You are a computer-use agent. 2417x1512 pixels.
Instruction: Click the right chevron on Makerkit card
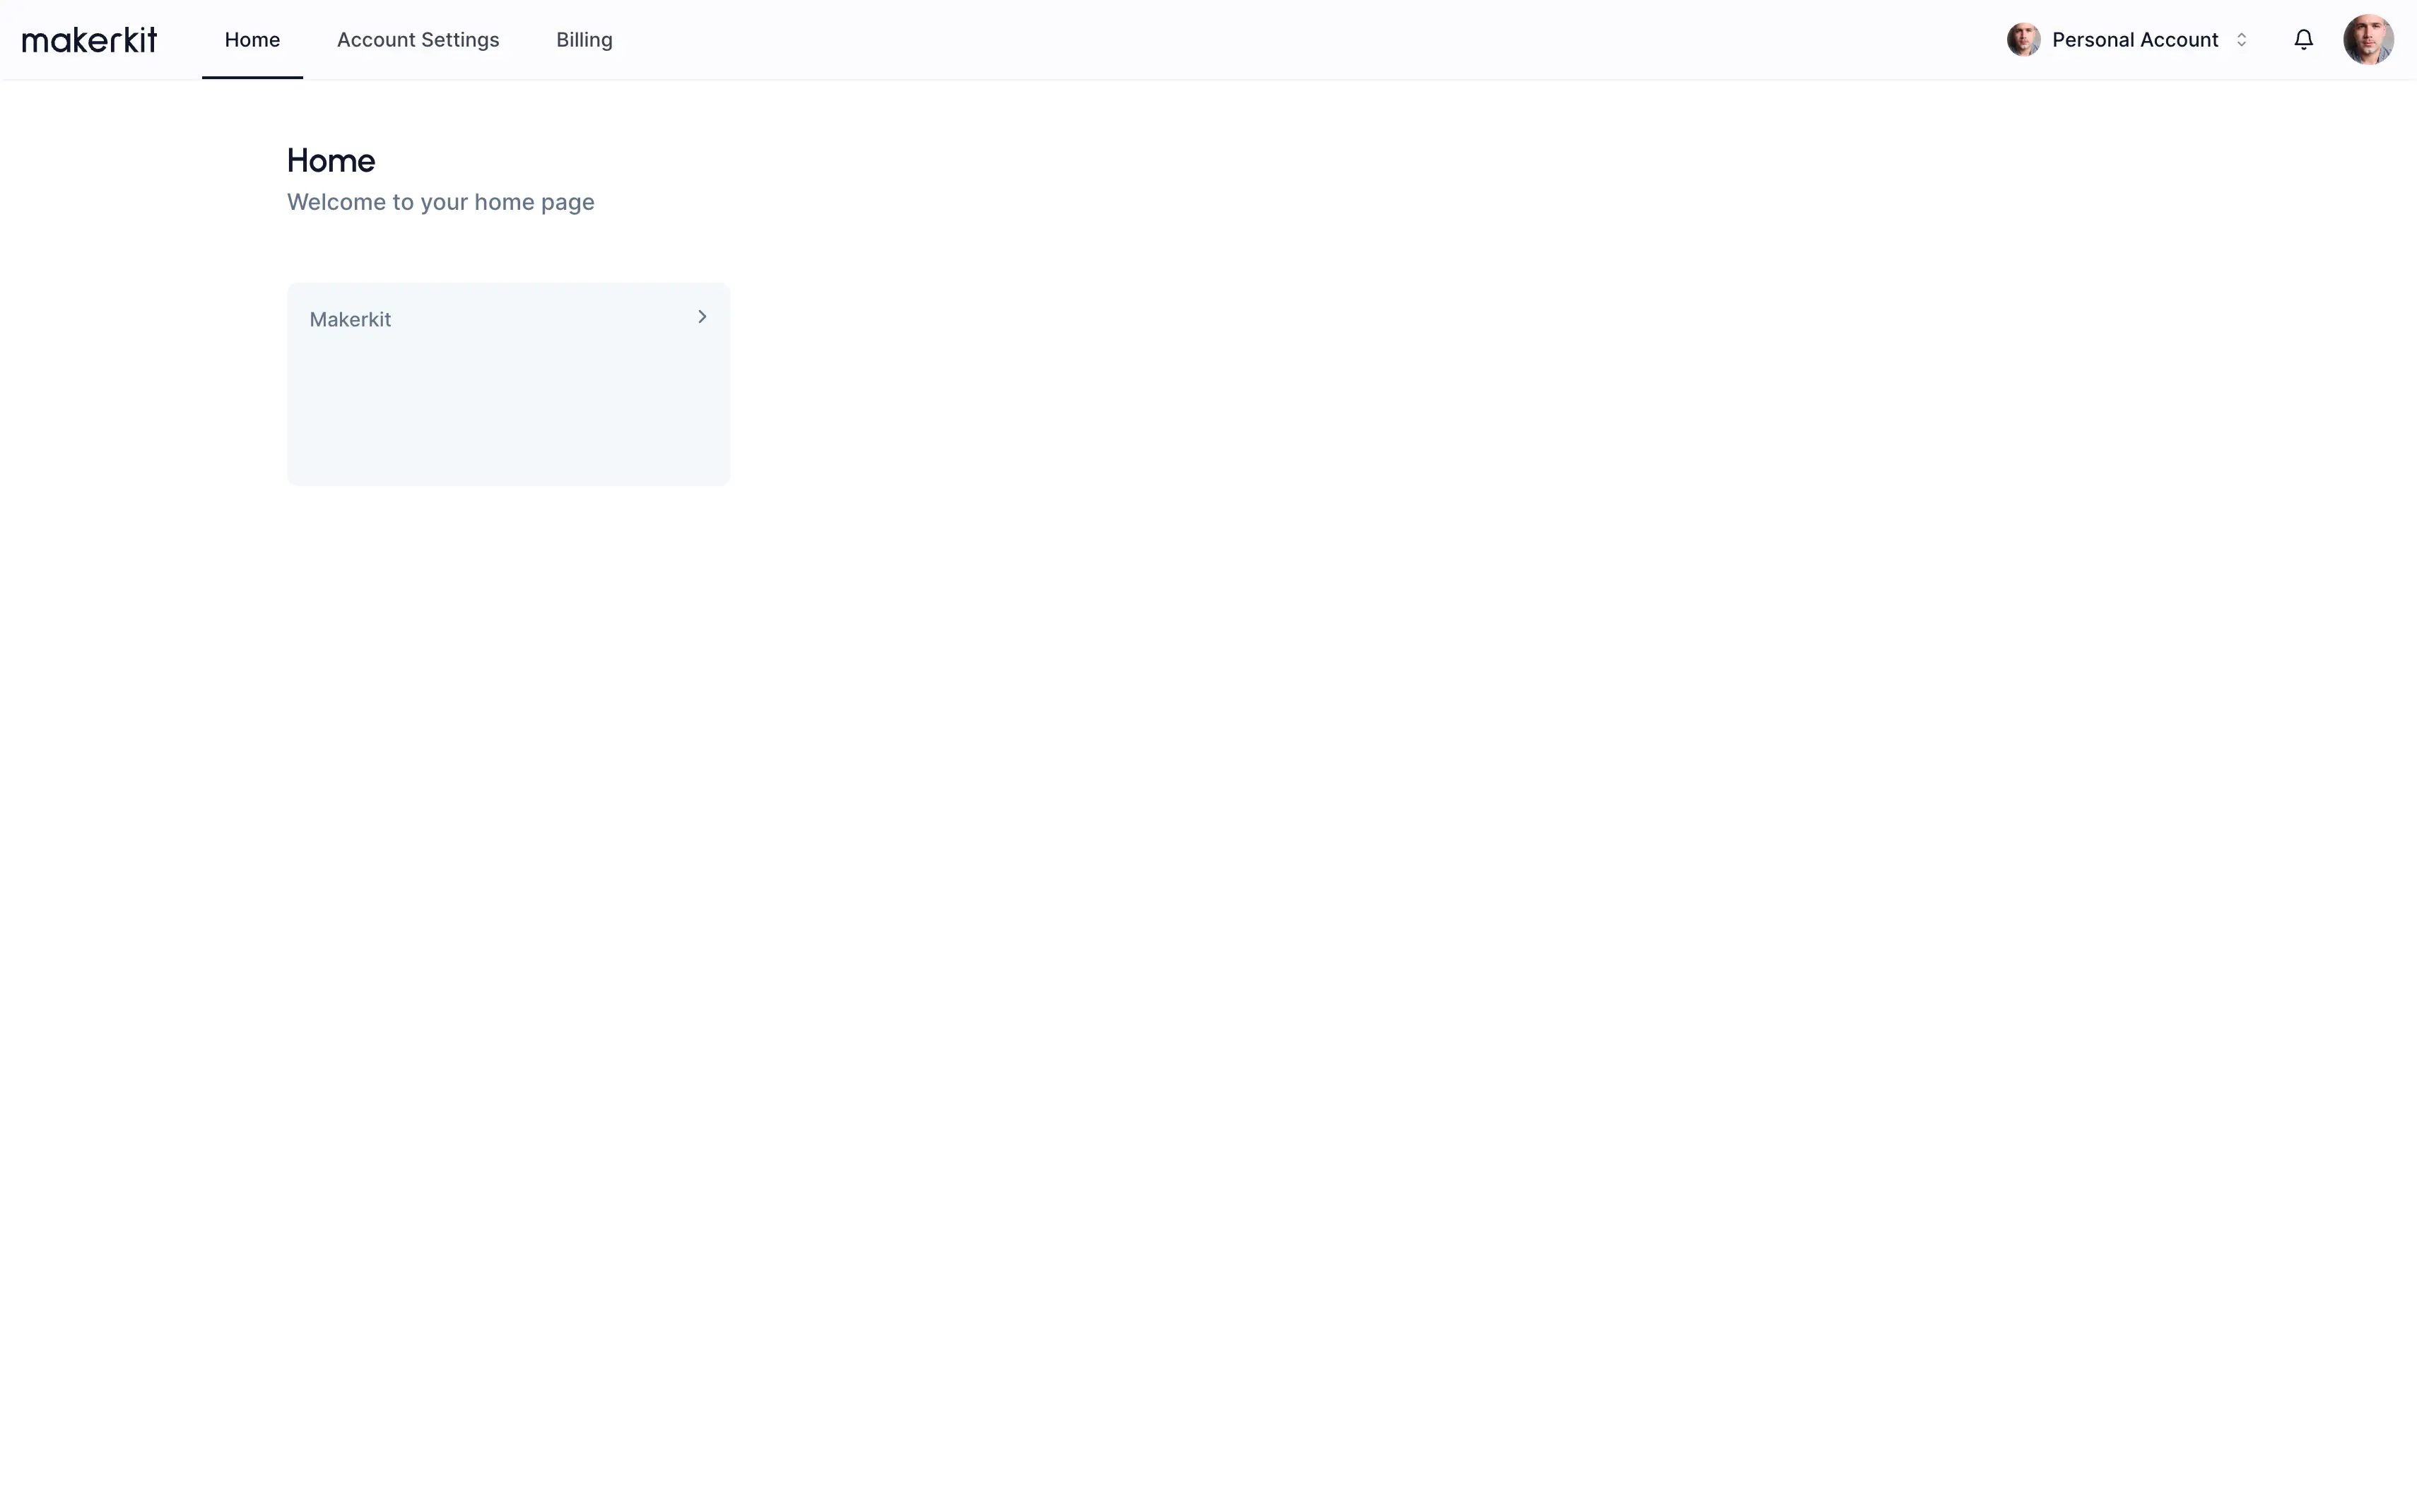[x=702, y=317]
